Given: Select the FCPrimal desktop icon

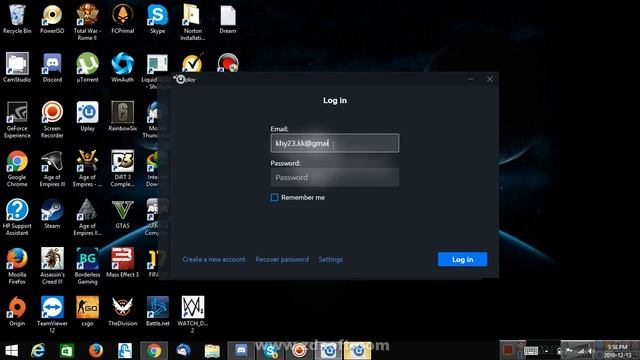Looking at the screenshot, I should pyautogui.click(x=122, y=19).
